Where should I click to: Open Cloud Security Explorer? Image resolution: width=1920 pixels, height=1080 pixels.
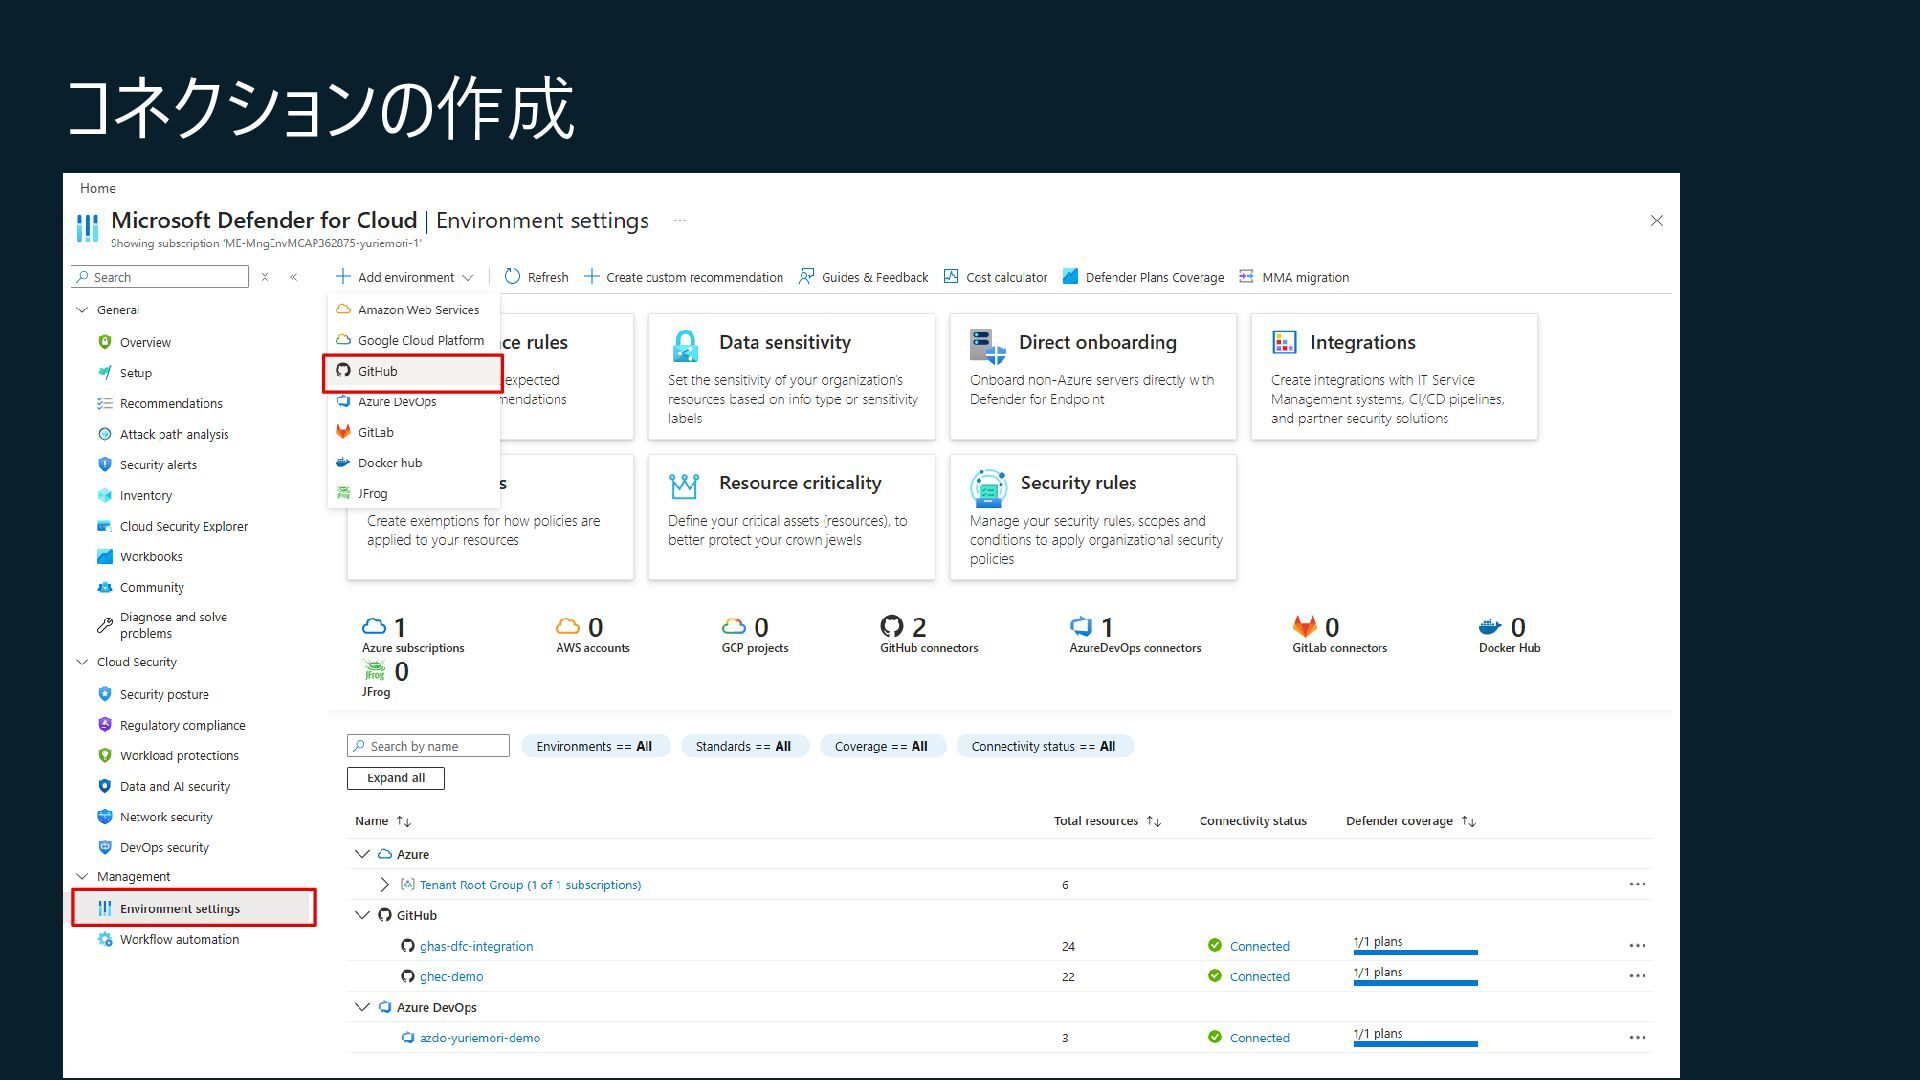(183, 526)
